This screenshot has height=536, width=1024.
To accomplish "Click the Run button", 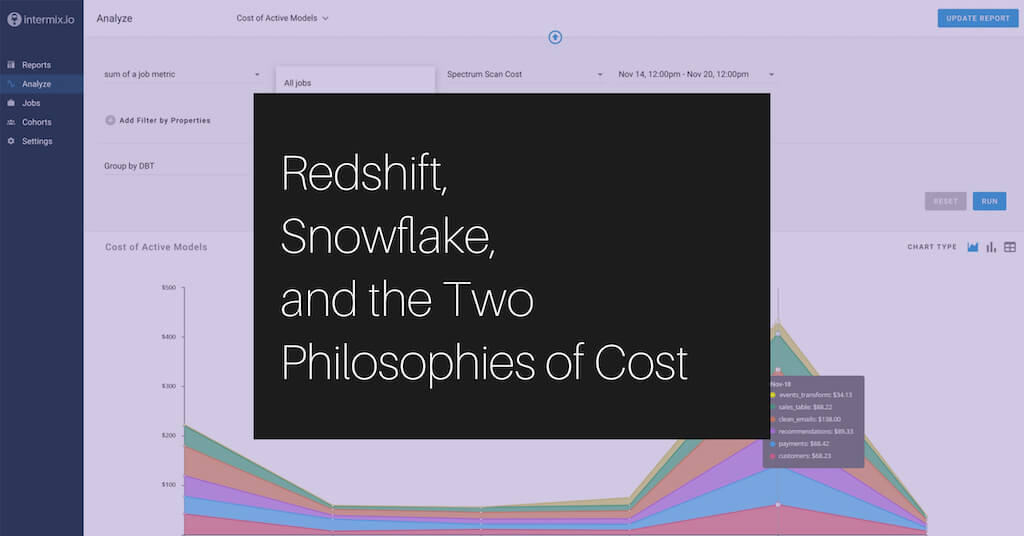I will [x=989, y=201].
